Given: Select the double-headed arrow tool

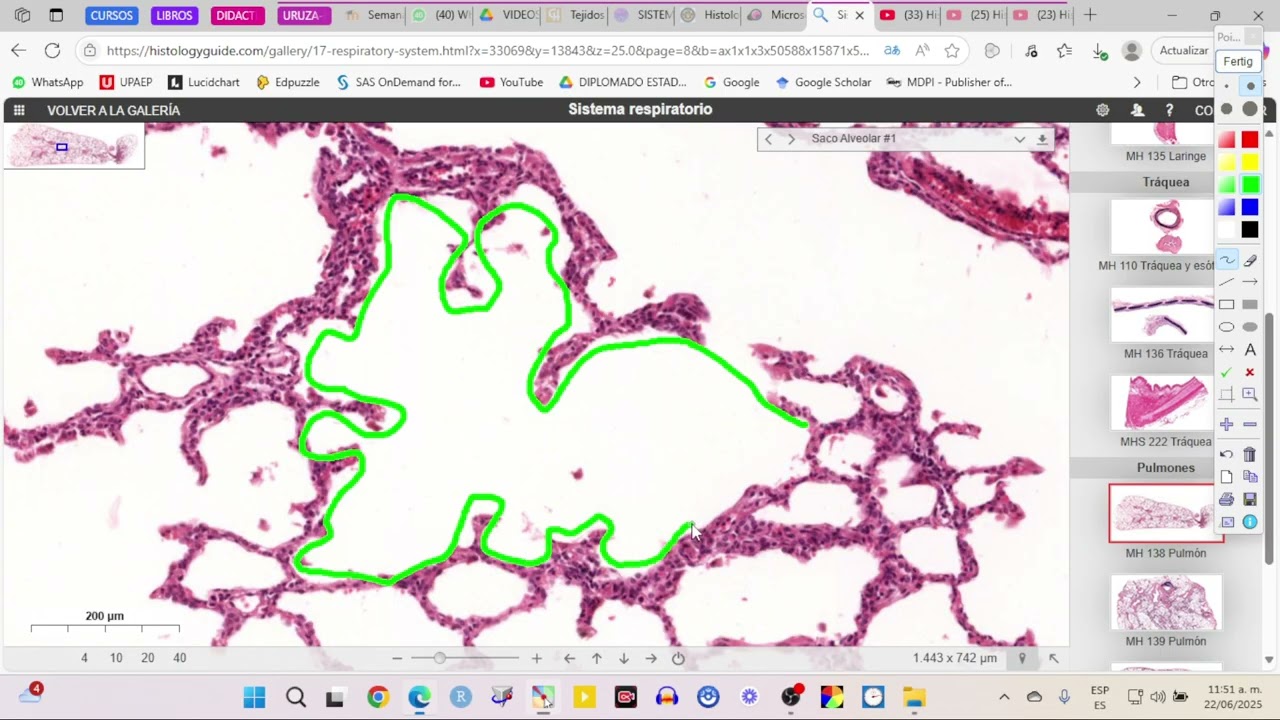Looking at the screenshot, I should click(x=1227, y=349).
